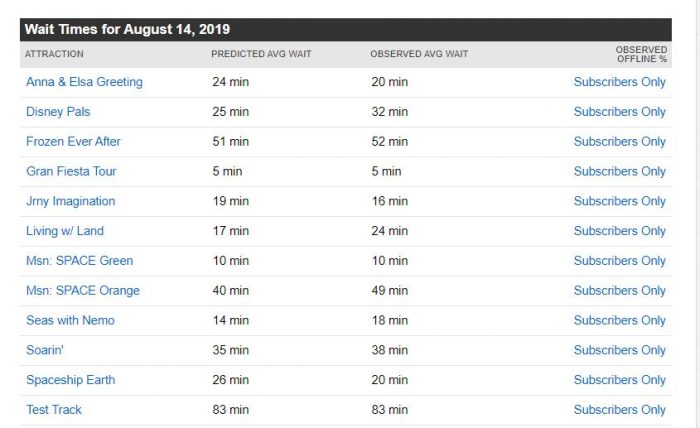Open the Anna & Elsa Greeting link

(x=84, y=82)
